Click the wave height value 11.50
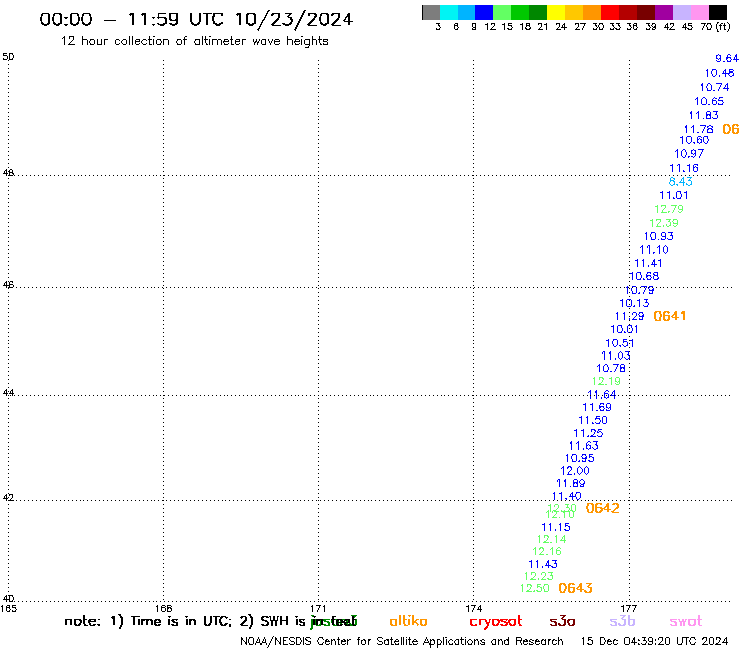740x650 pixels. [x=593, y=420]
